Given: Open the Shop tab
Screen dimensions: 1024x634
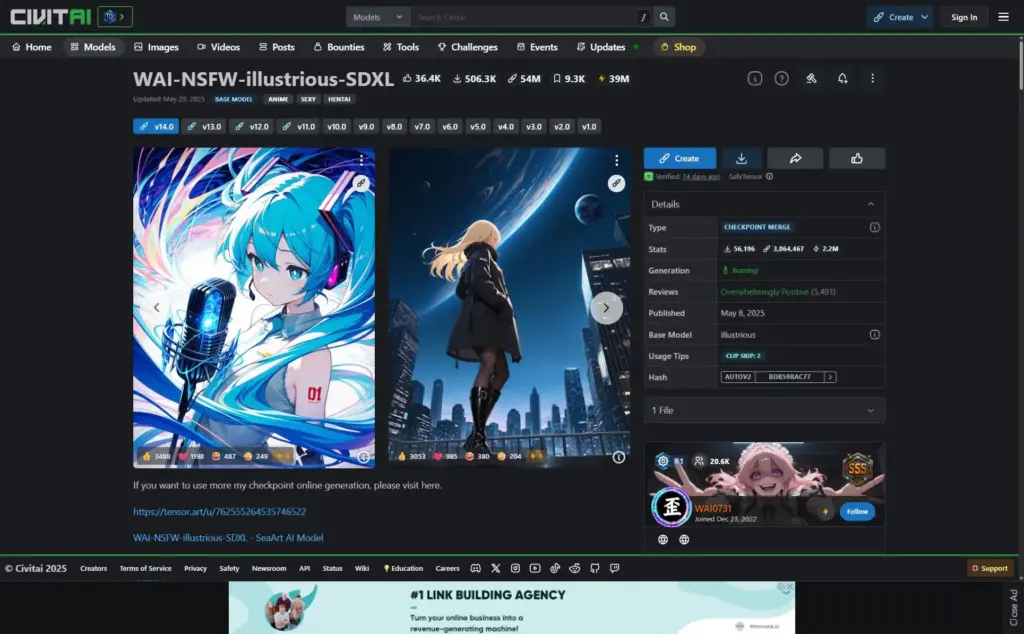Looking at the screenshot, I should 679,47.
